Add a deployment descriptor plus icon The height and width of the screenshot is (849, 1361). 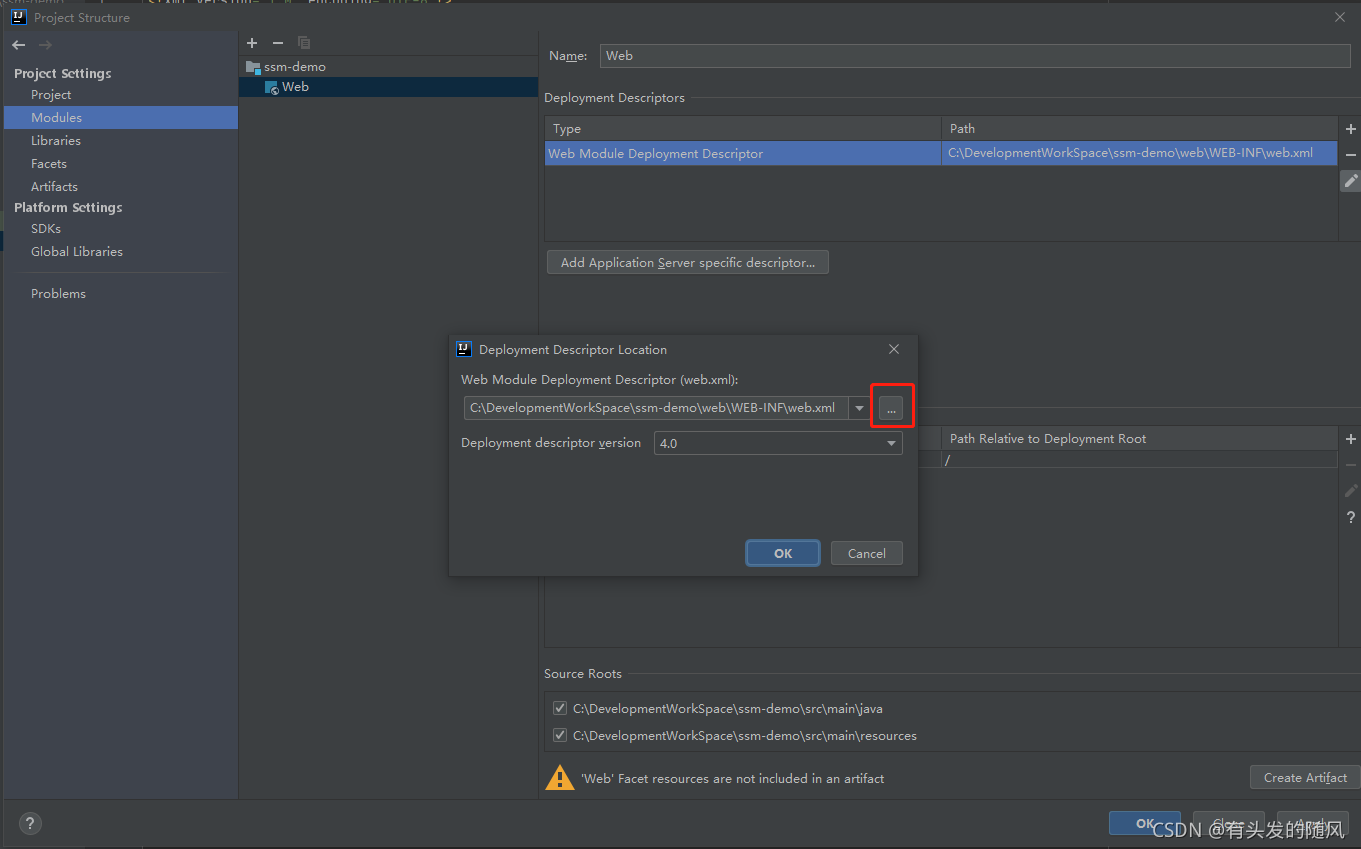click(x=1350, y=129)
